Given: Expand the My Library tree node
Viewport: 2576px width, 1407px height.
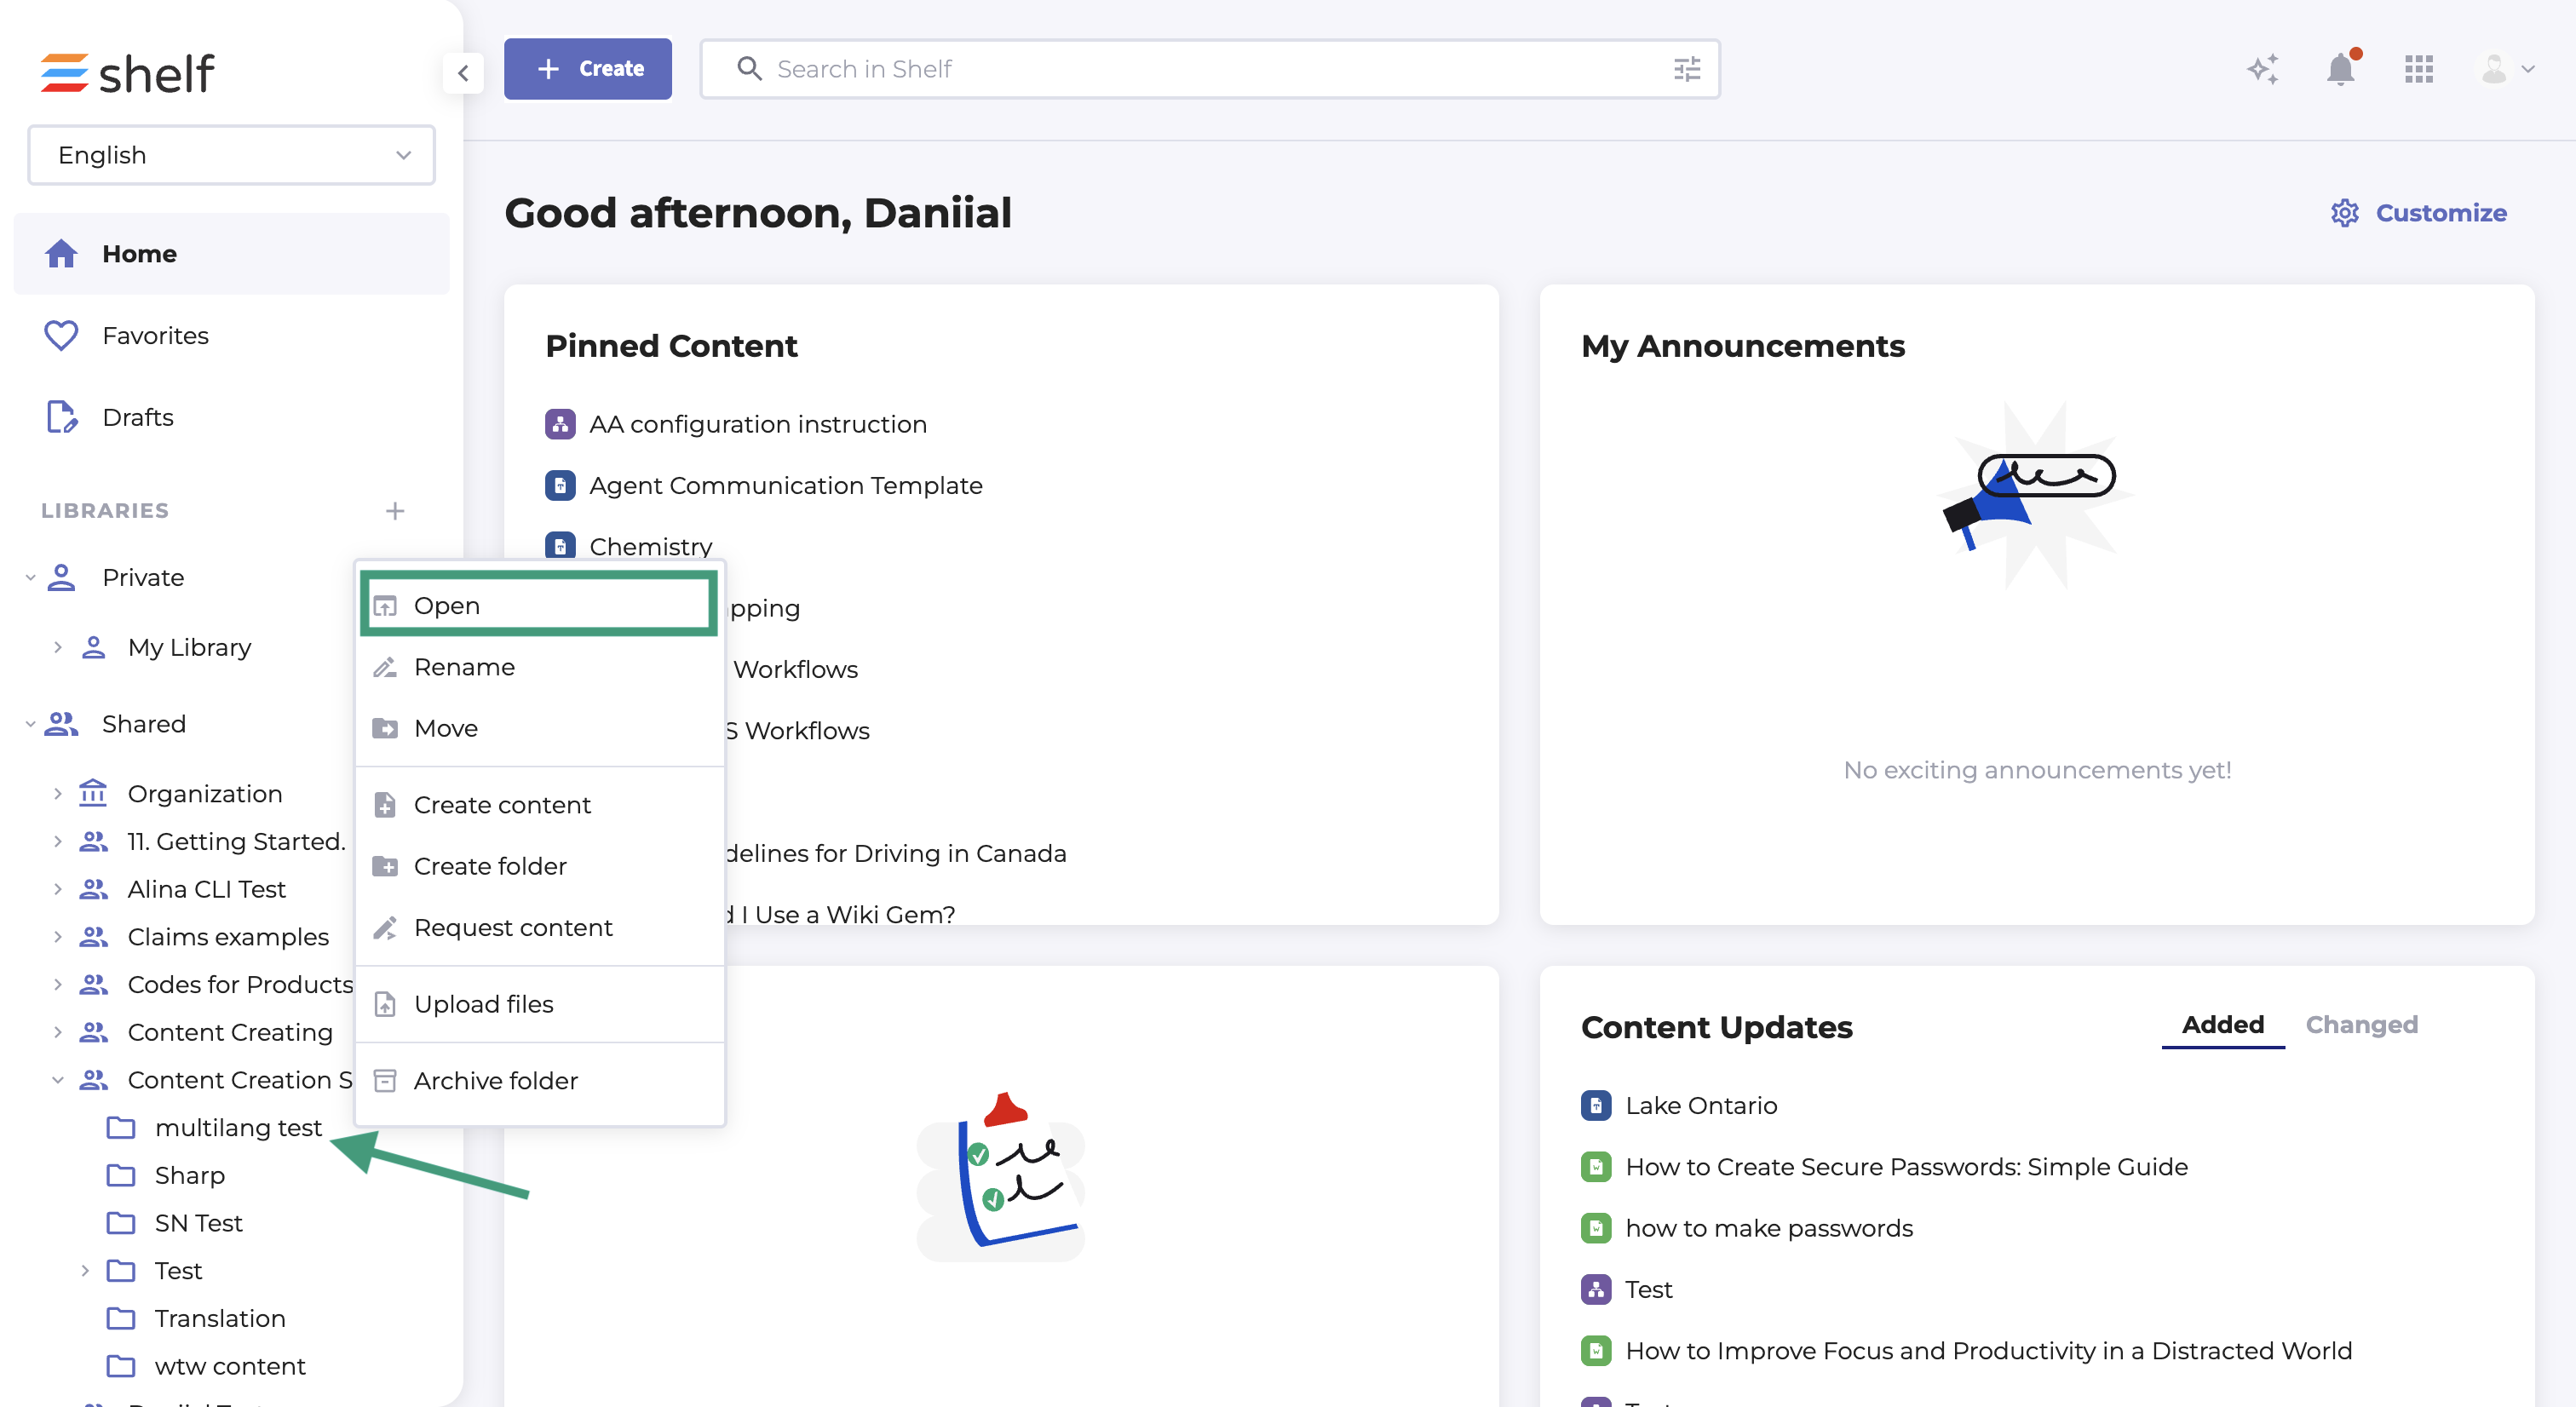Looking at the screenshot, I should click(58, 647).
